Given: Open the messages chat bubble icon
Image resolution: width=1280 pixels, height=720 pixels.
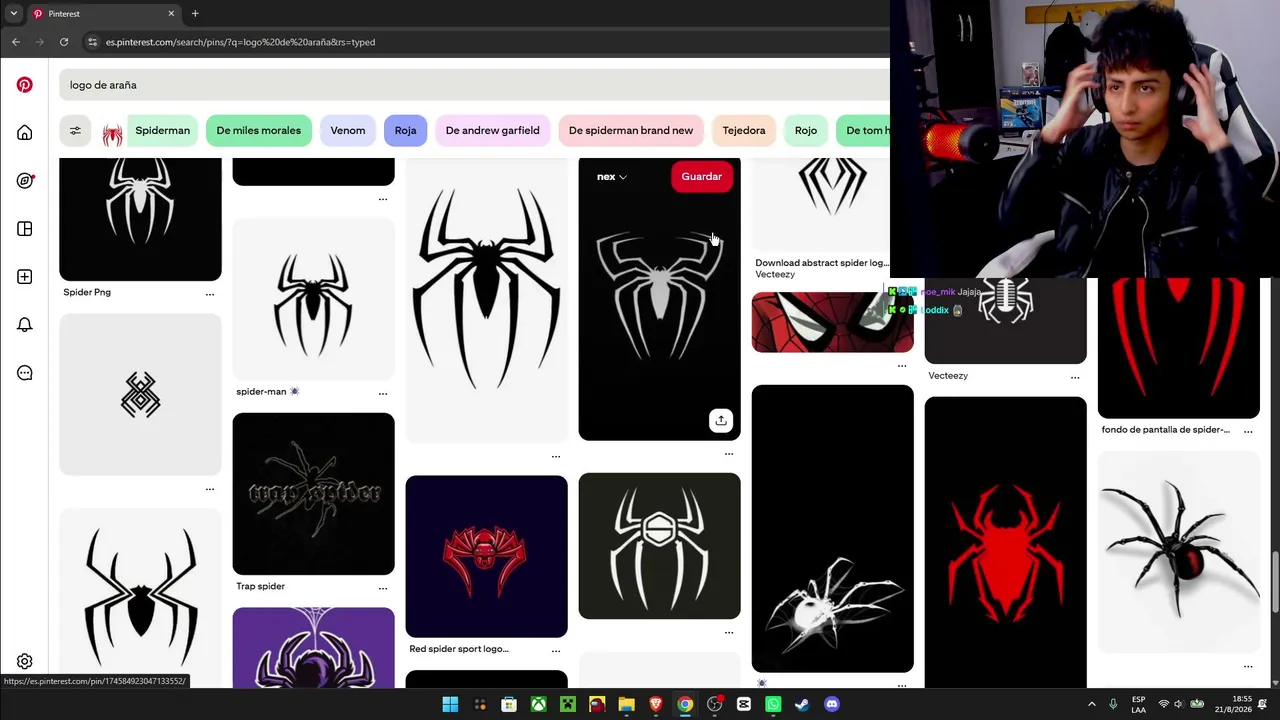Looking at the screenshot, I should [x=25, y=373].
